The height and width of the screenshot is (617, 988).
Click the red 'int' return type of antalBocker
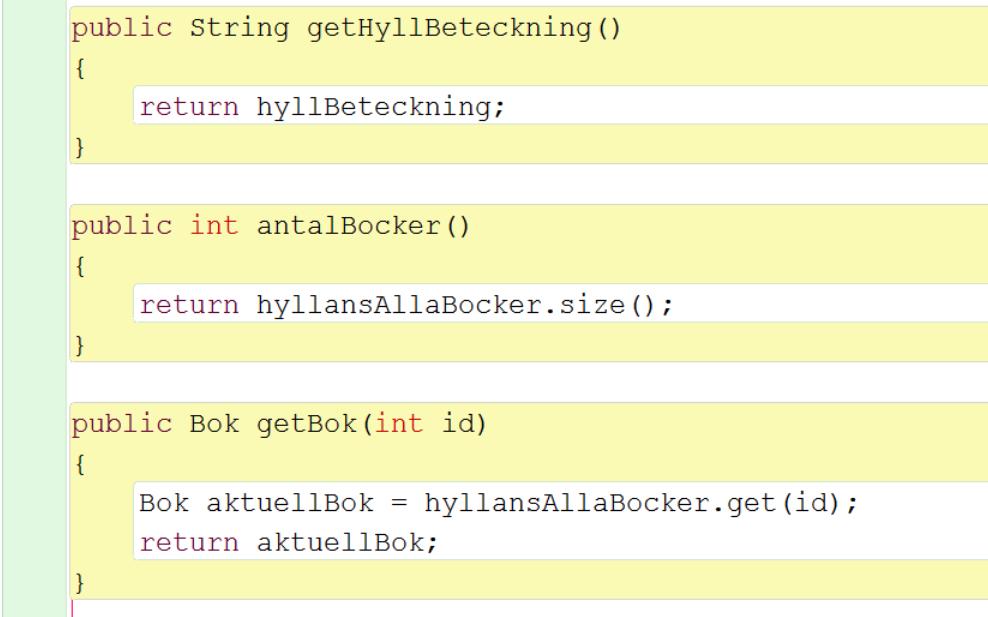click(x=214, y=226)
